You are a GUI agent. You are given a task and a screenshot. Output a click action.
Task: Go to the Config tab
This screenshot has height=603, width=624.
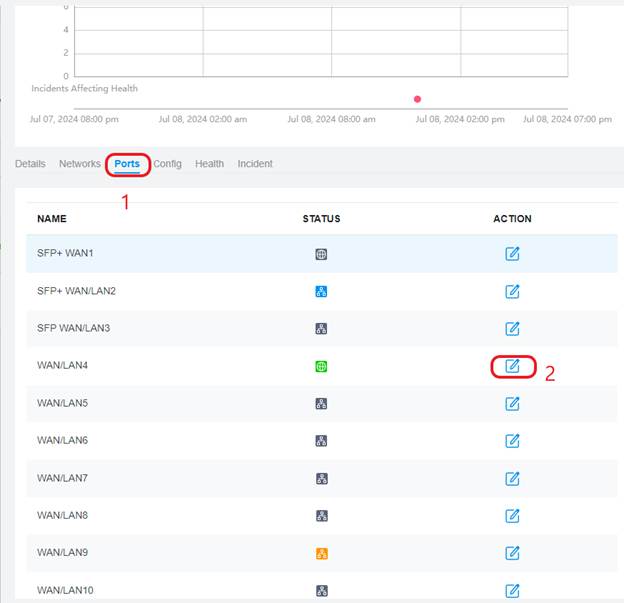[167, 164]
